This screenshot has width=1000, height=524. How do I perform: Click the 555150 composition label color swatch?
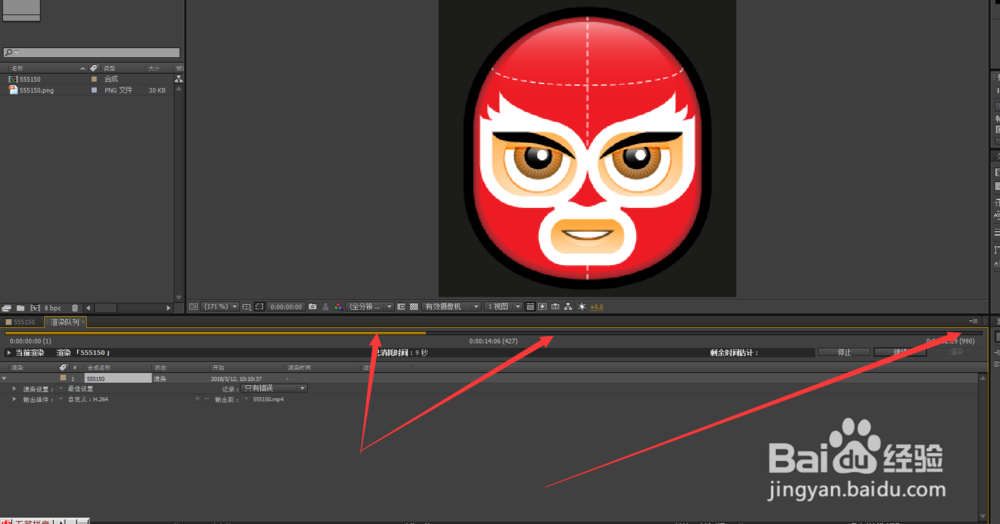point(94,79)
